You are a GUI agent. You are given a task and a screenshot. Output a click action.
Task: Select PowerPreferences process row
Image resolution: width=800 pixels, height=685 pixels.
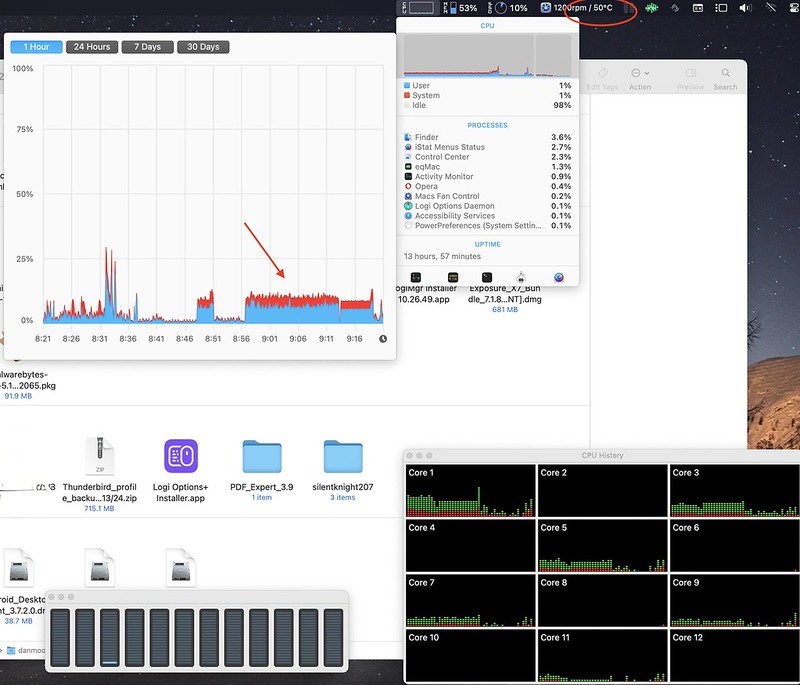pyautogui.click(x=487, y=225)
